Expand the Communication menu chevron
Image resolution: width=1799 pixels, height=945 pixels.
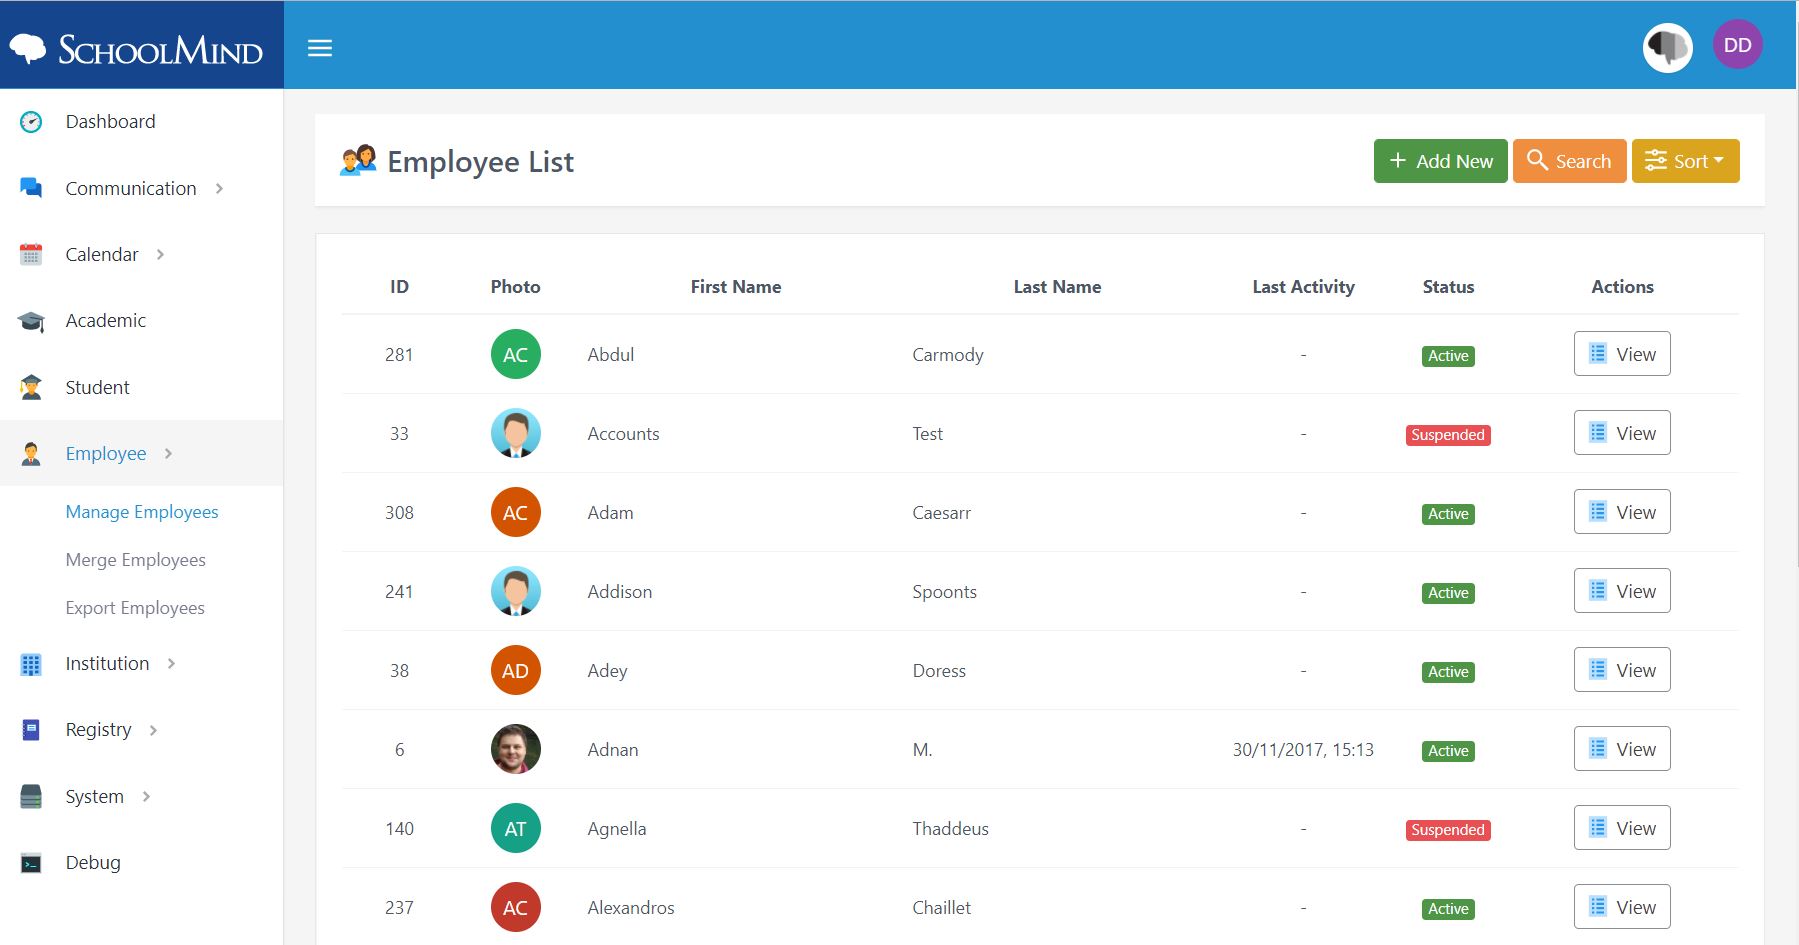pos(219,189)
